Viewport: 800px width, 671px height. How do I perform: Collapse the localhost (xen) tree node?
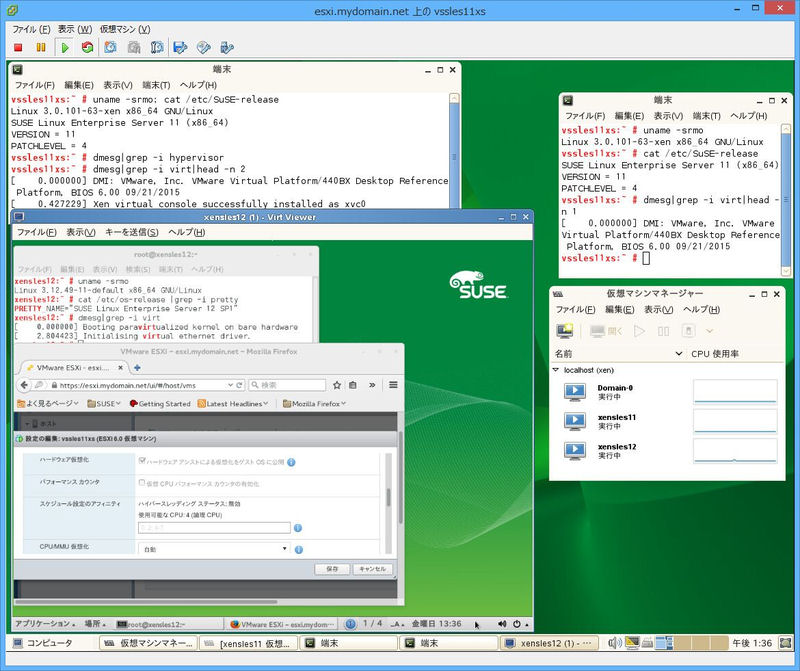[556, 370]
